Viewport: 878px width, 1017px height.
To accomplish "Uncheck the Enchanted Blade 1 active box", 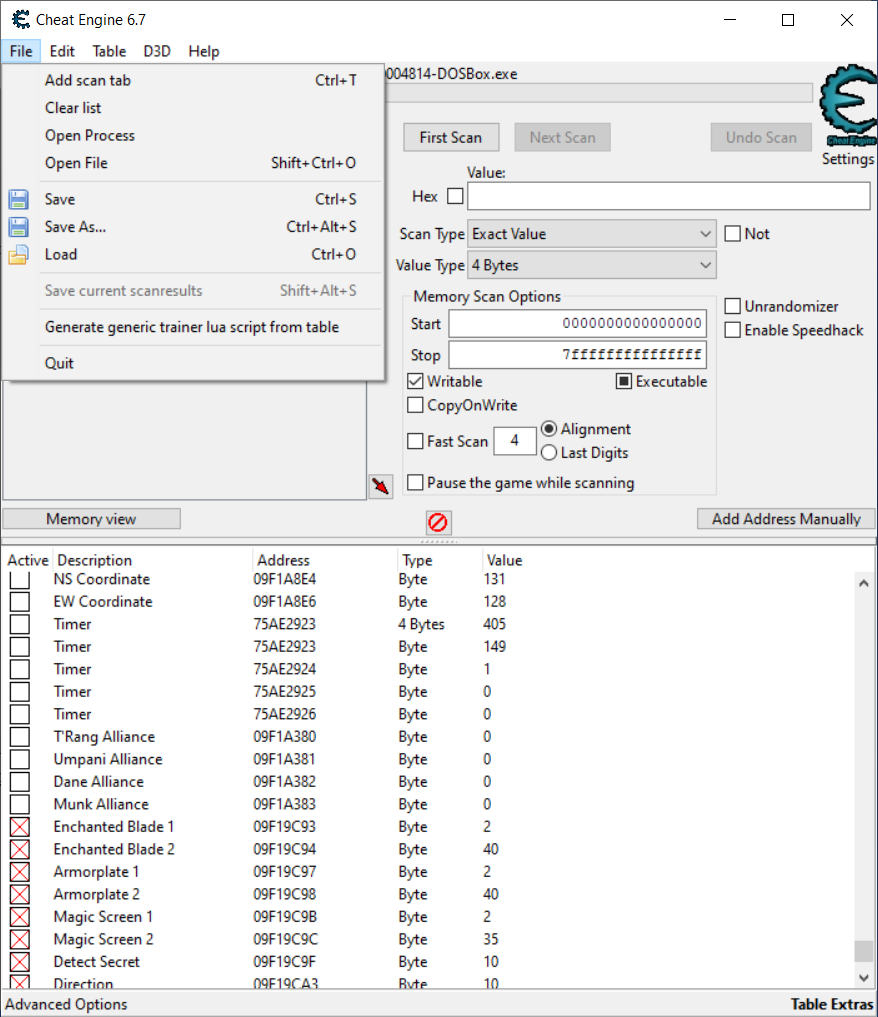I will [20, 827].
